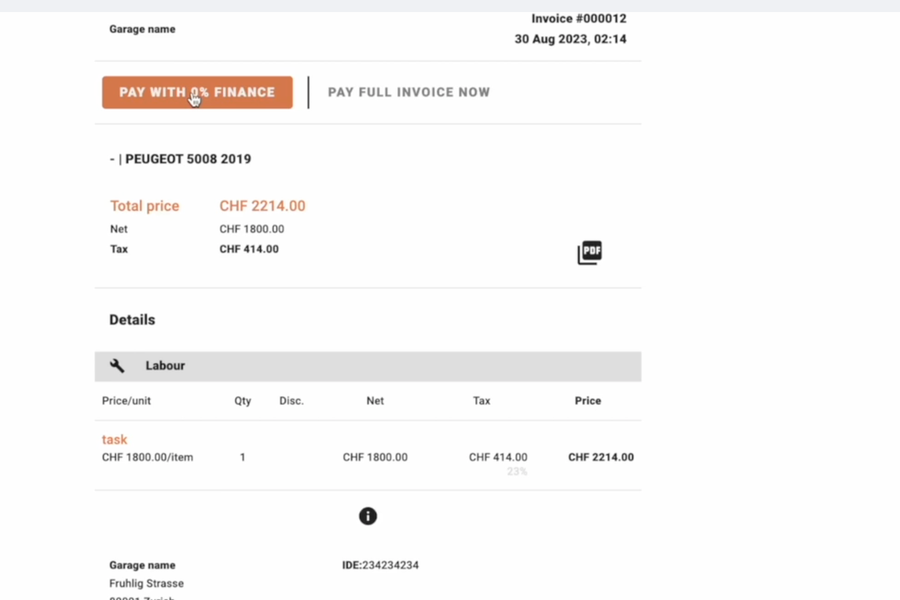The image size is (900, 600).
Task: Select the Total price CHF 2214.00
Action: pos(262,205)
